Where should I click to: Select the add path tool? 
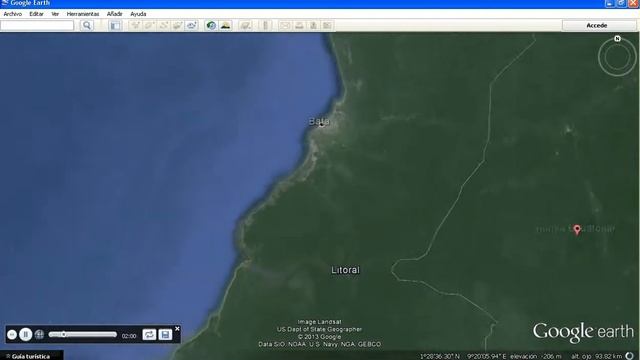(163, 25)
